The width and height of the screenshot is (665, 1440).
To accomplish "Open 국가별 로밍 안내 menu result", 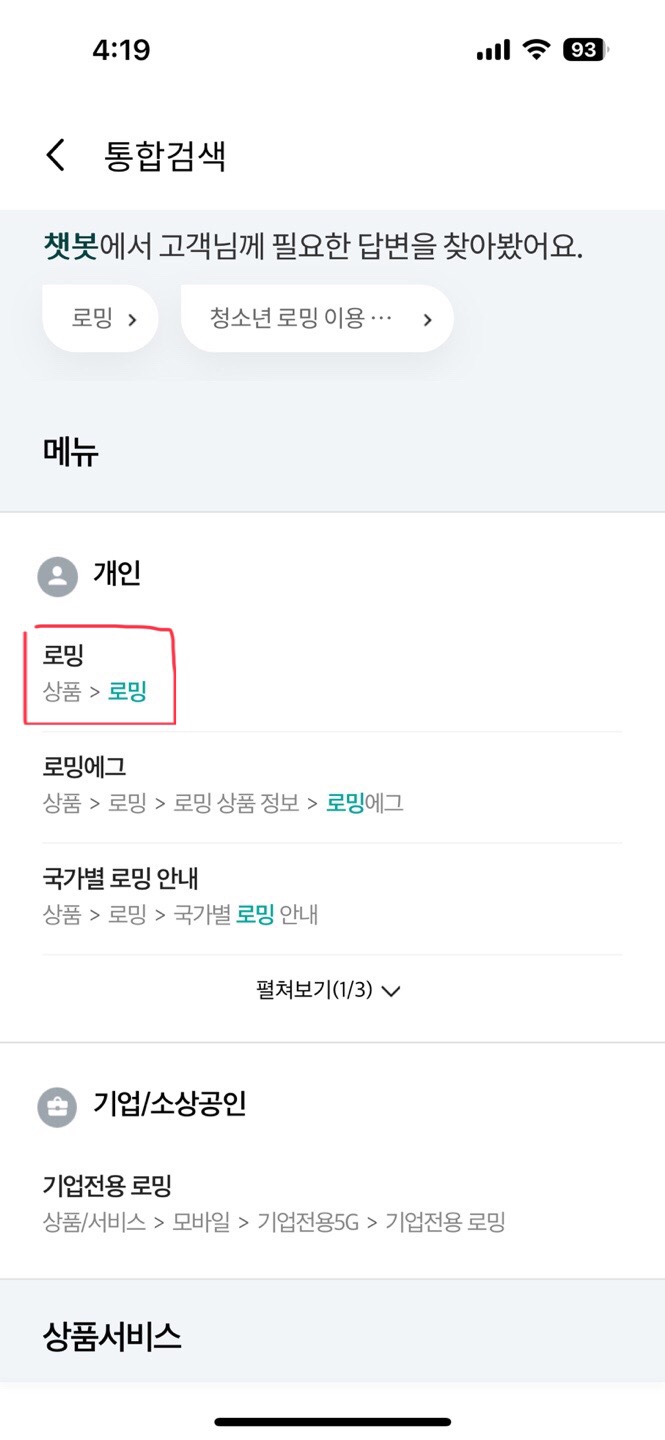I will tap(121, 878).
